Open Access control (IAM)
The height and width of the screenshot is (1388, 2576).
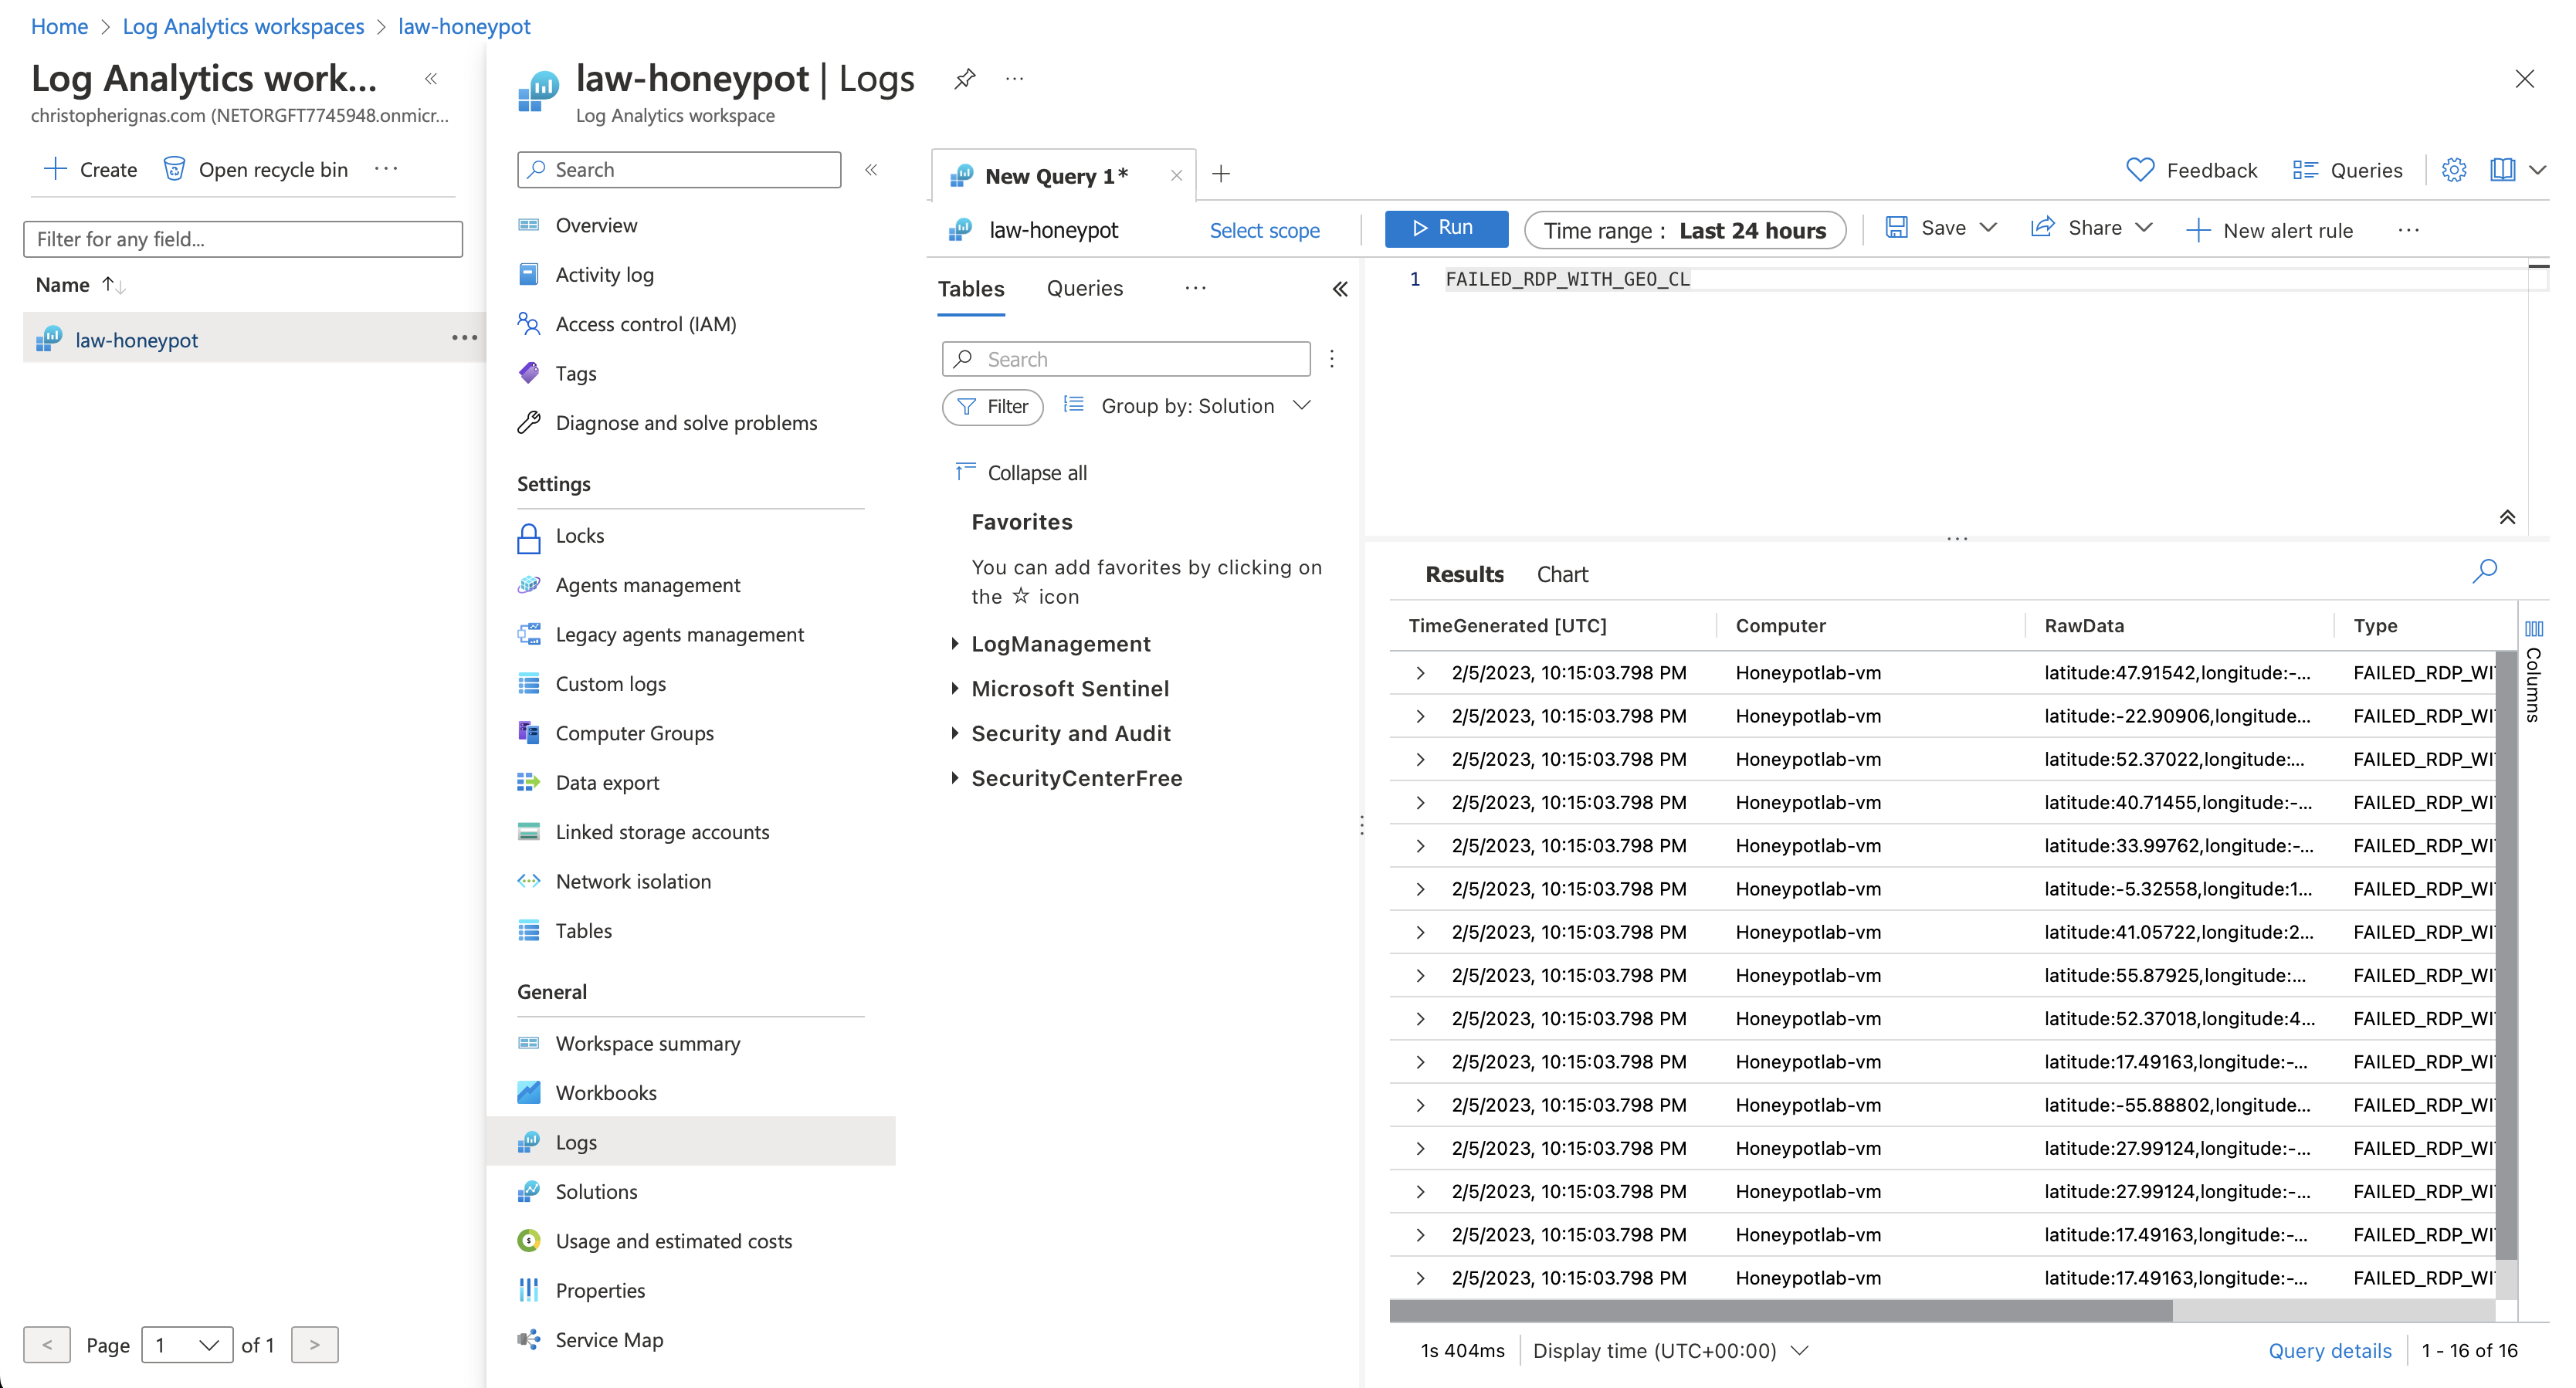[x=645, y=324]
